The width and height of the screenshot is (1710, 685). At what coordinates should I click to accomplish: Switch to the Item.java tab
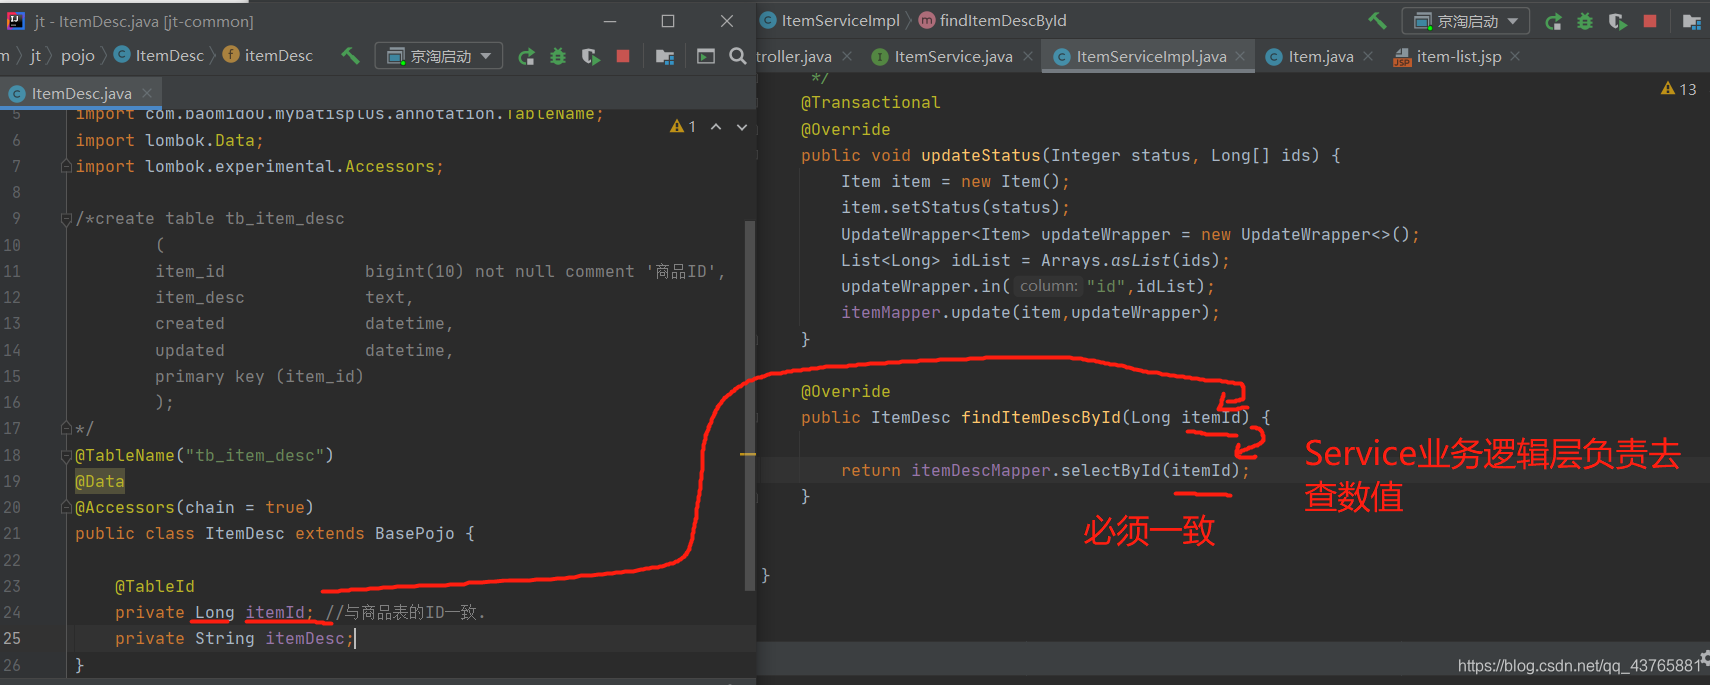tap(1321, 57)
